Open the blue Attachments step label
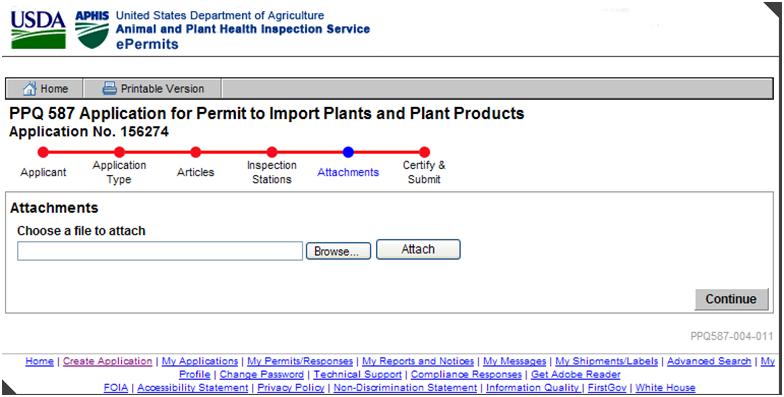784x397 pixels. click(348, 172)
